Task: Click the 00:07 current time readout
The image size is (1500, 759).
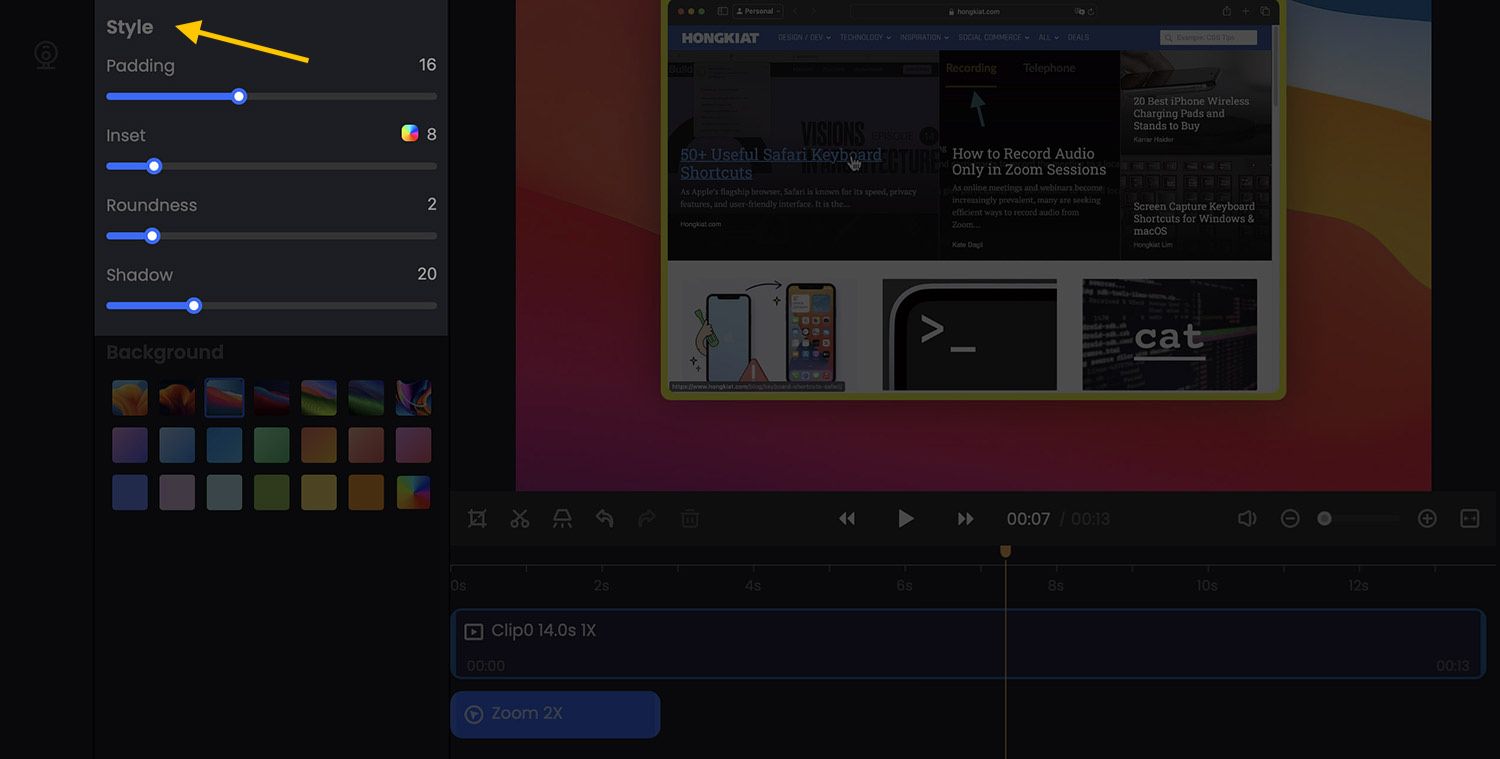Action: pos(1028,518)
